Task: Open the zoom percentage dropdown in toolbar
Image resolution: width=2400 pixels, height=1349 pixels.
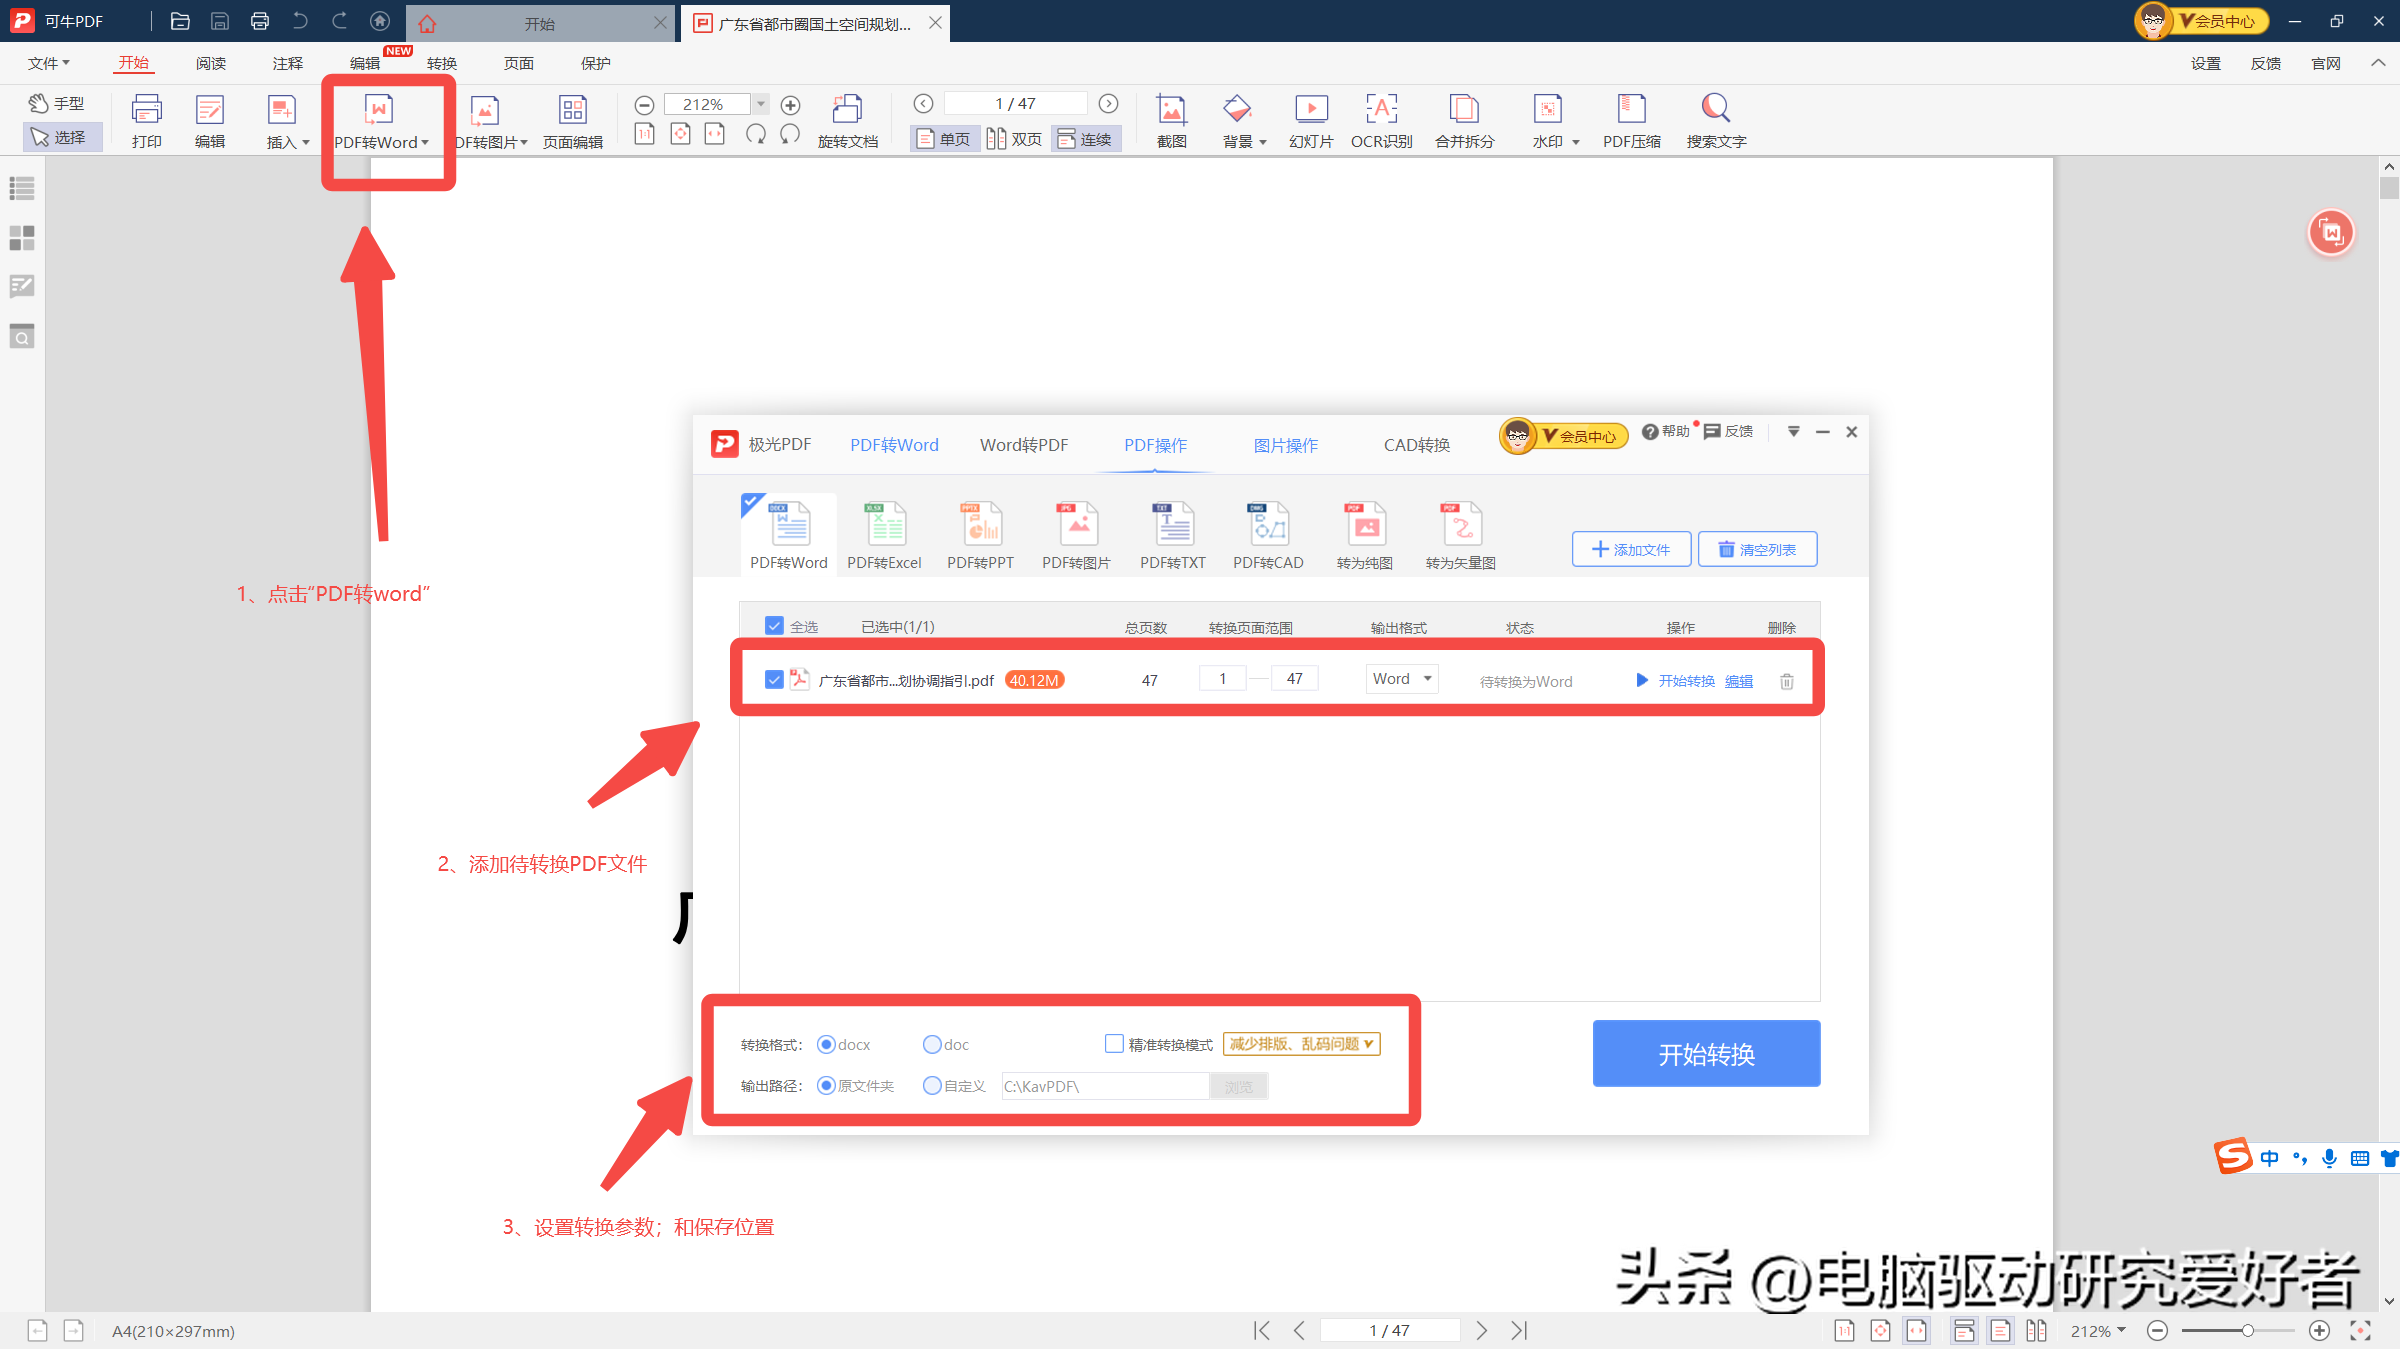Action: click(761, 104)
